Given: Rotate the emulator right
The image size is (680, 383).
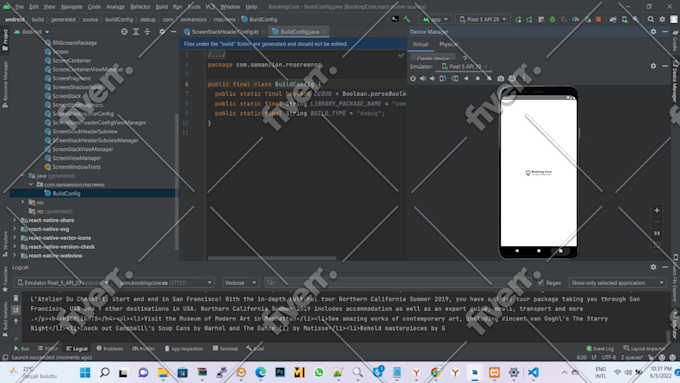Looking at the screenshot, I should [454, 79].
